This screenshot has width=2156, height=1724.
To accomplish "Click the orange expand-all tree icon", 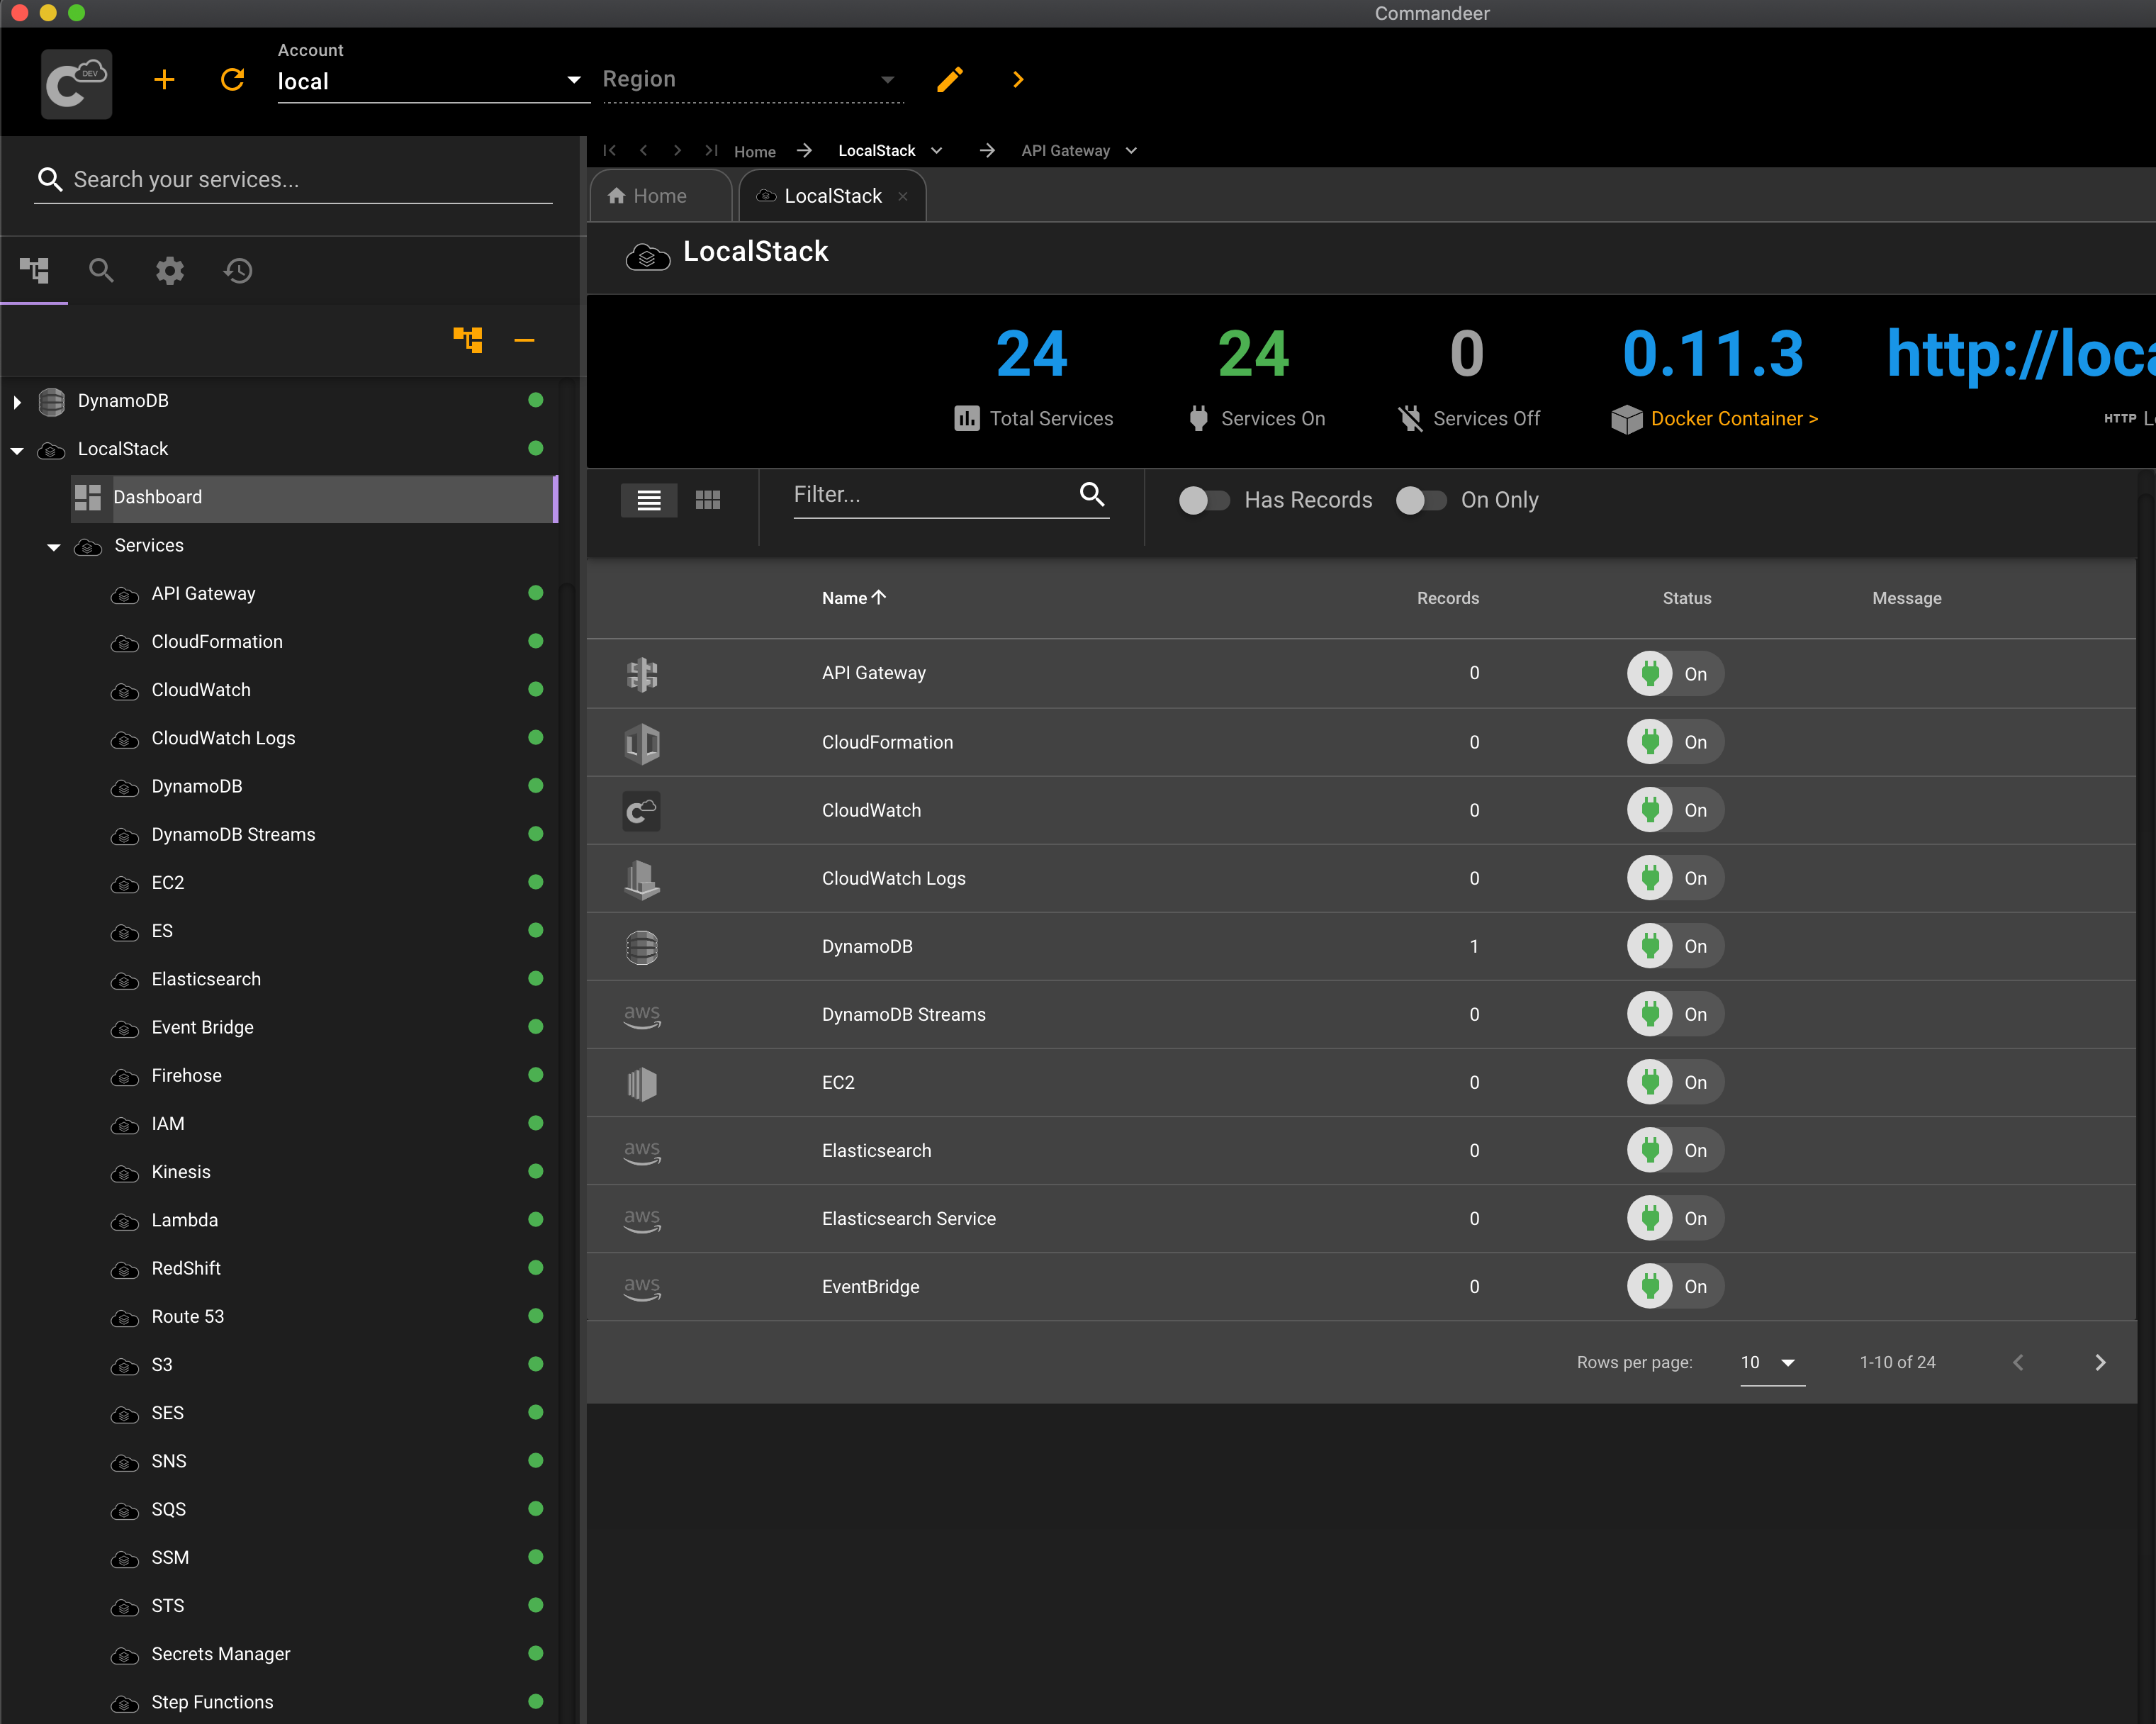I will [467, 340].
